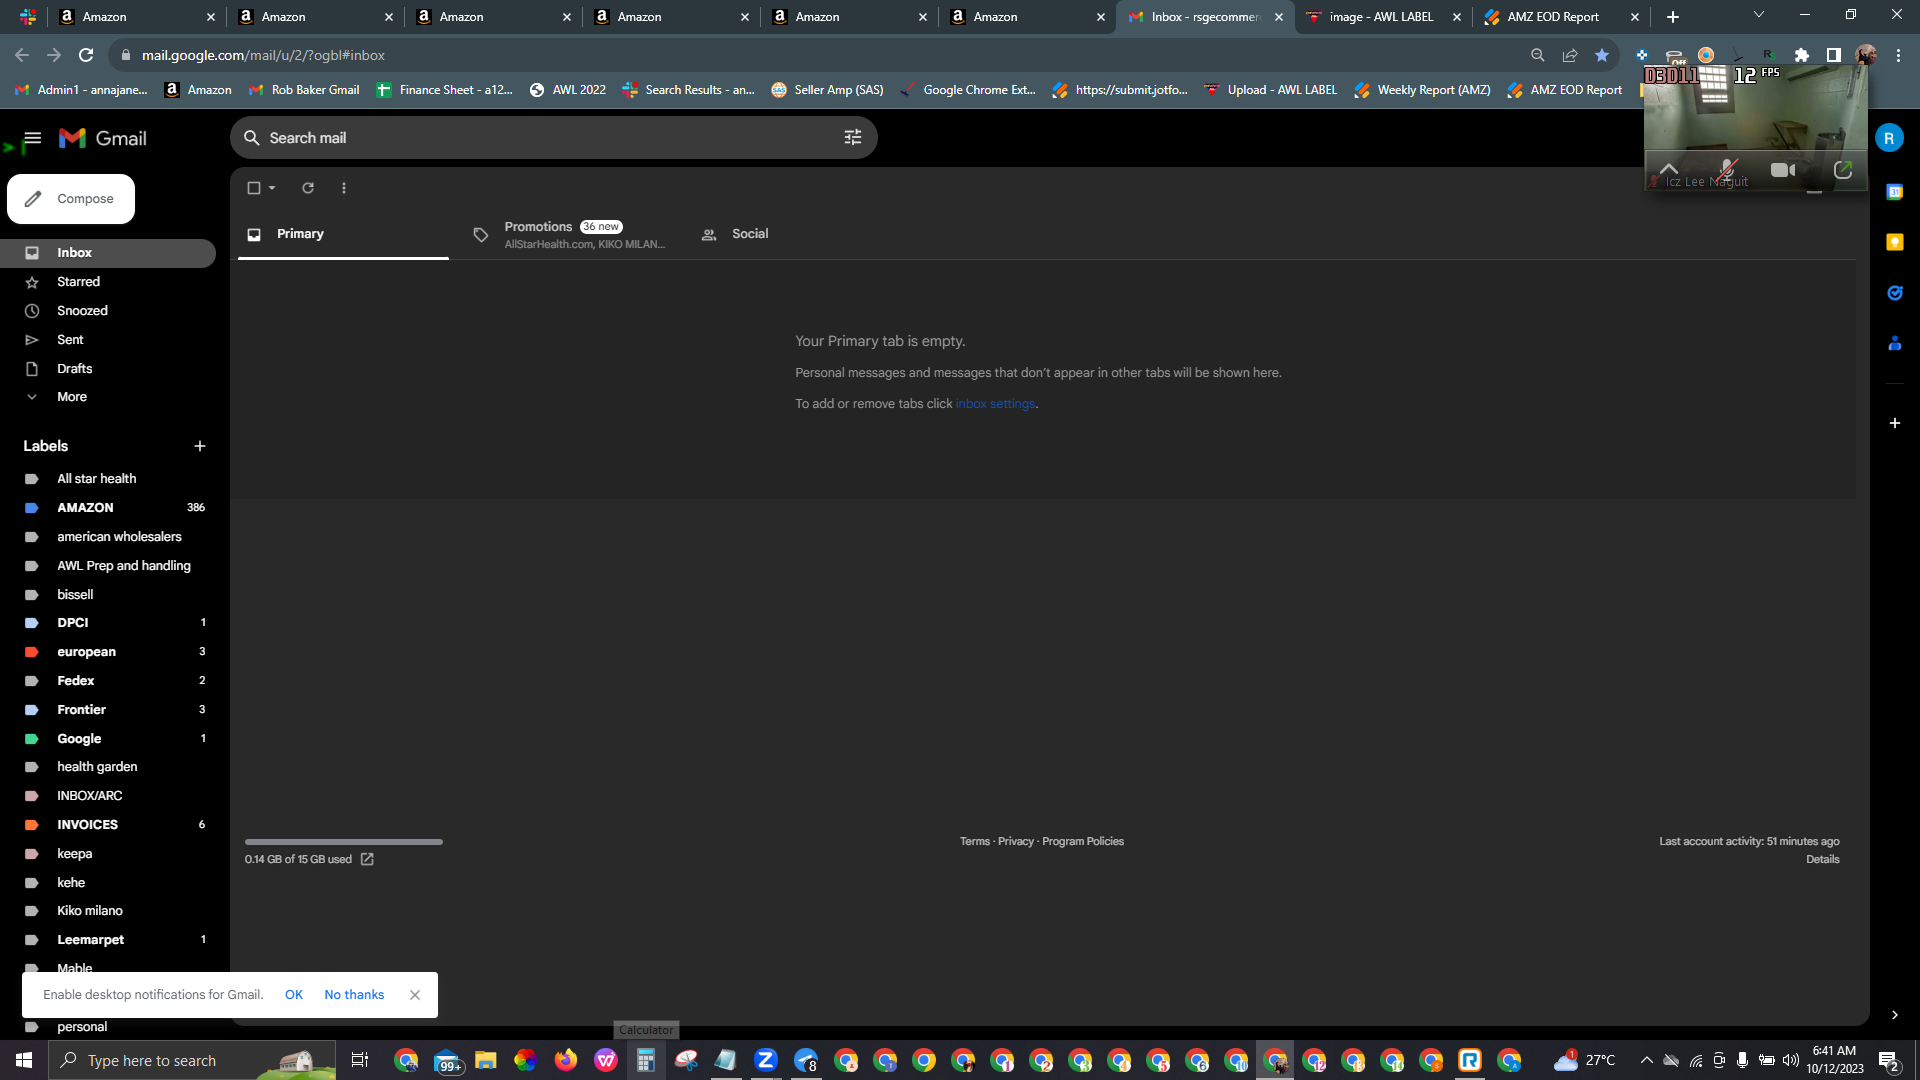Image resolution: width=1920 pixels, height=1080 pixels.
Task: Open storage management icon next to 0.14 GB used
Action: 367,860
